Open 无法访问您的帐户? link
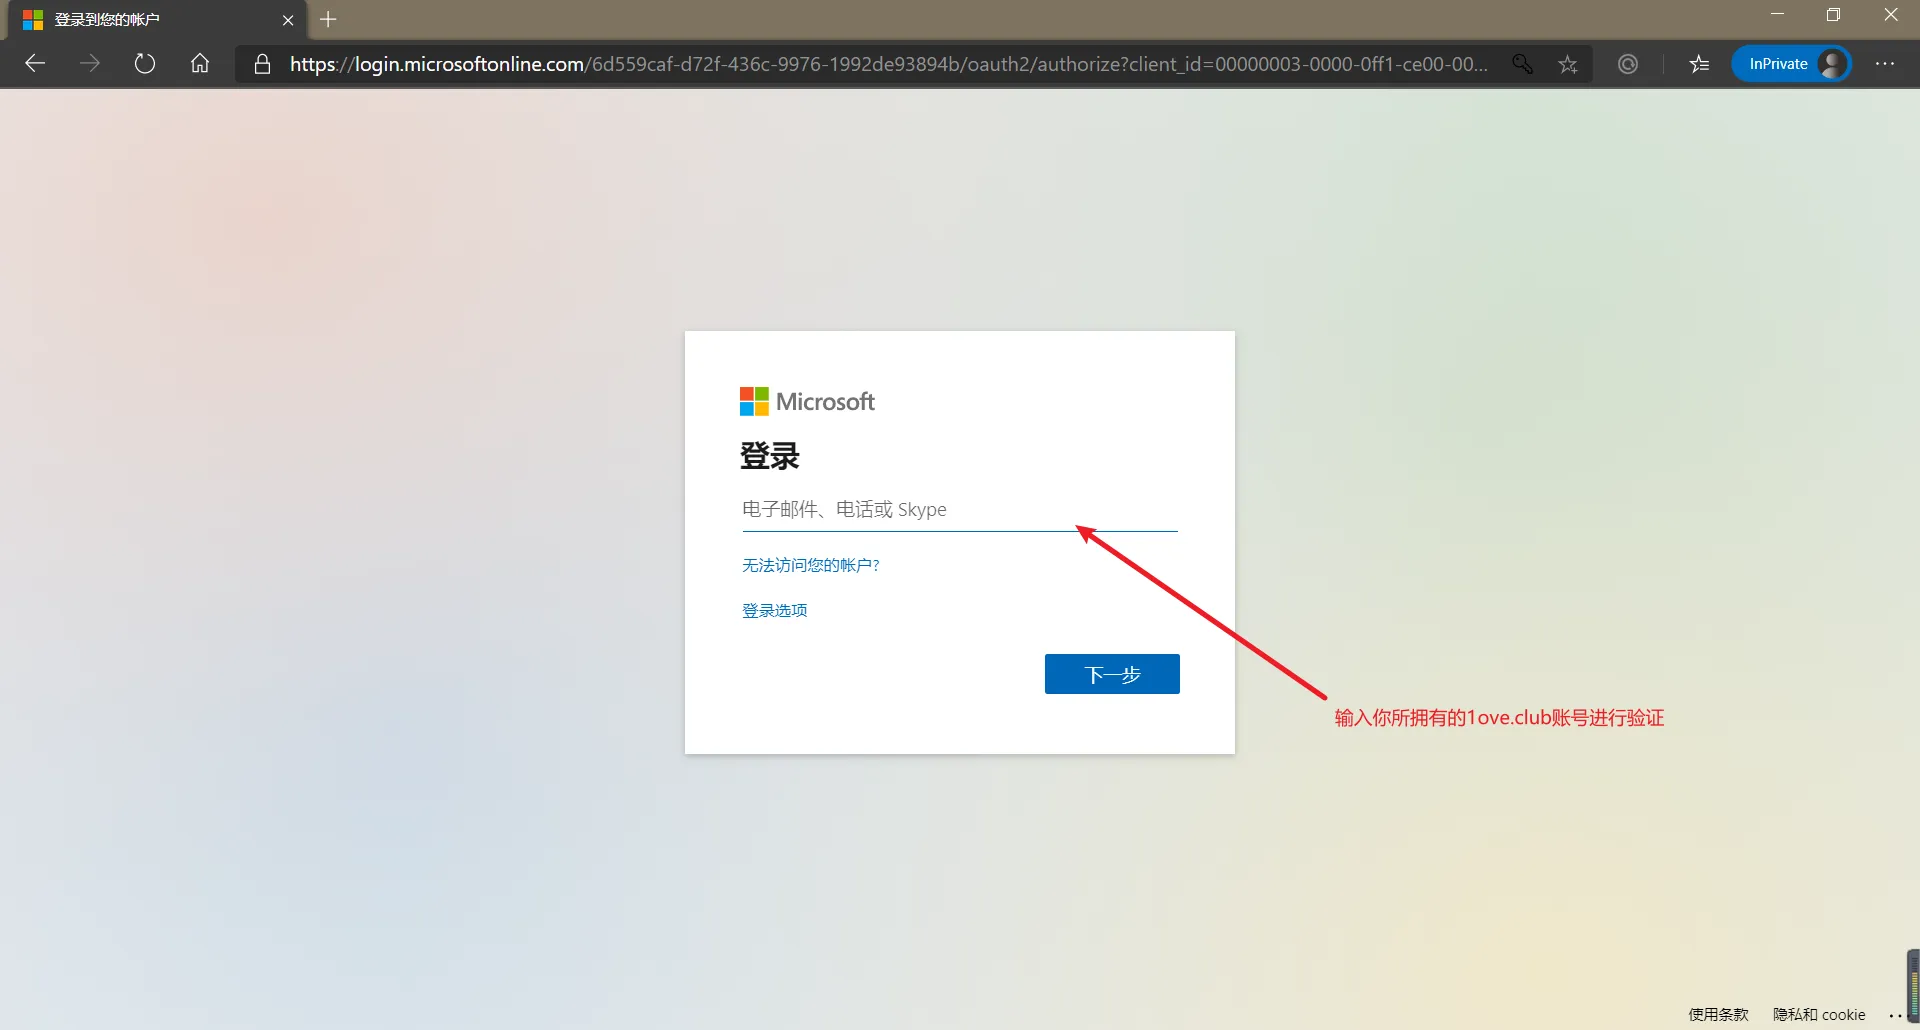This screenshot has width=1920, height=1030. [x=811, y=565]
